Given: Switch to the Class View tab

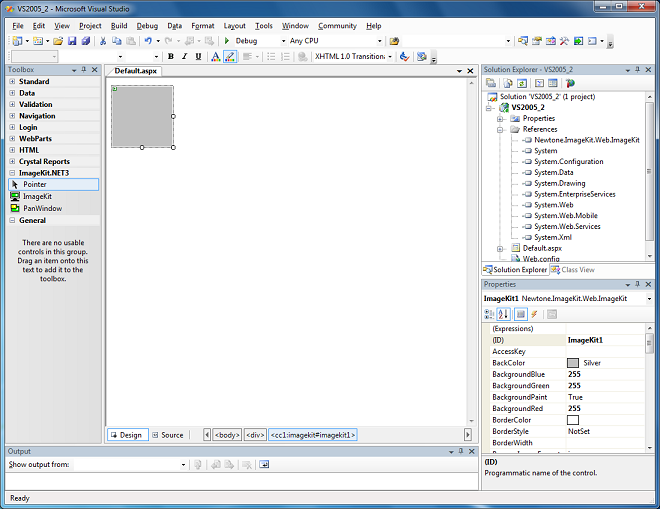Looking at the screenshot, I should click(573, 270).
